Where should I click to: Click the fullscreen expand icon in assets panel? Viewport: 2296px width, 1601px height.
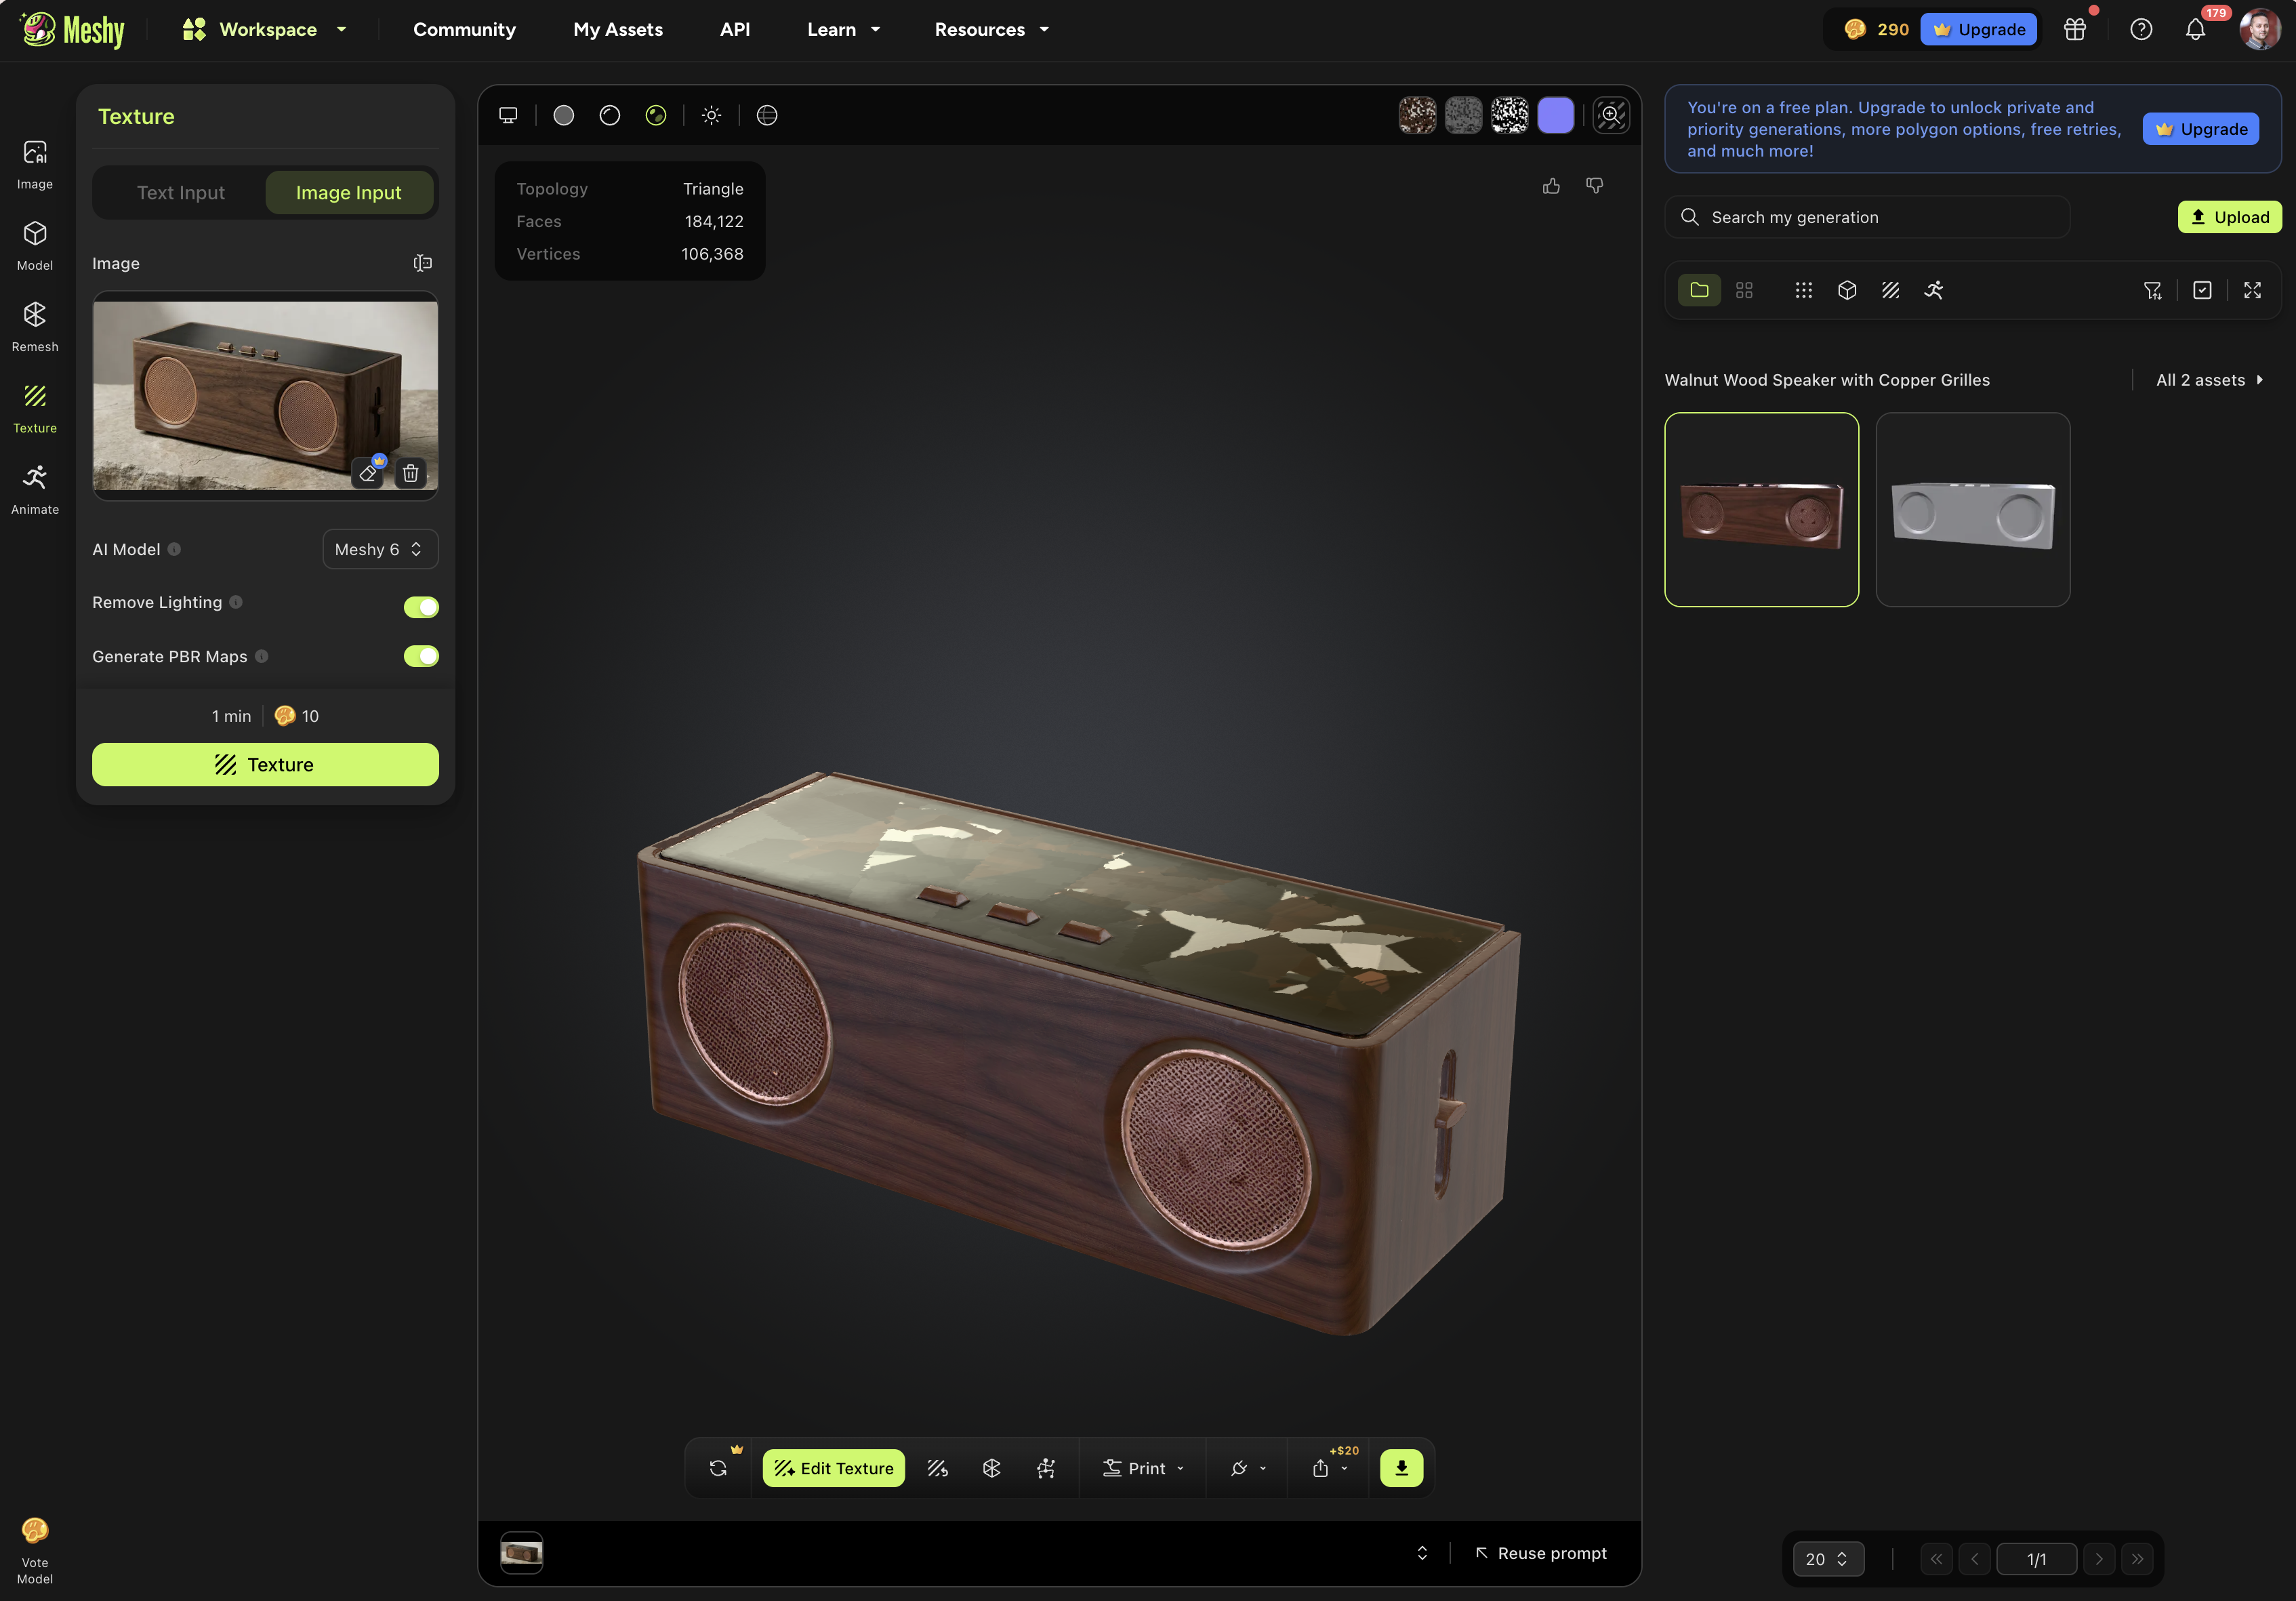click(2252, 290)
